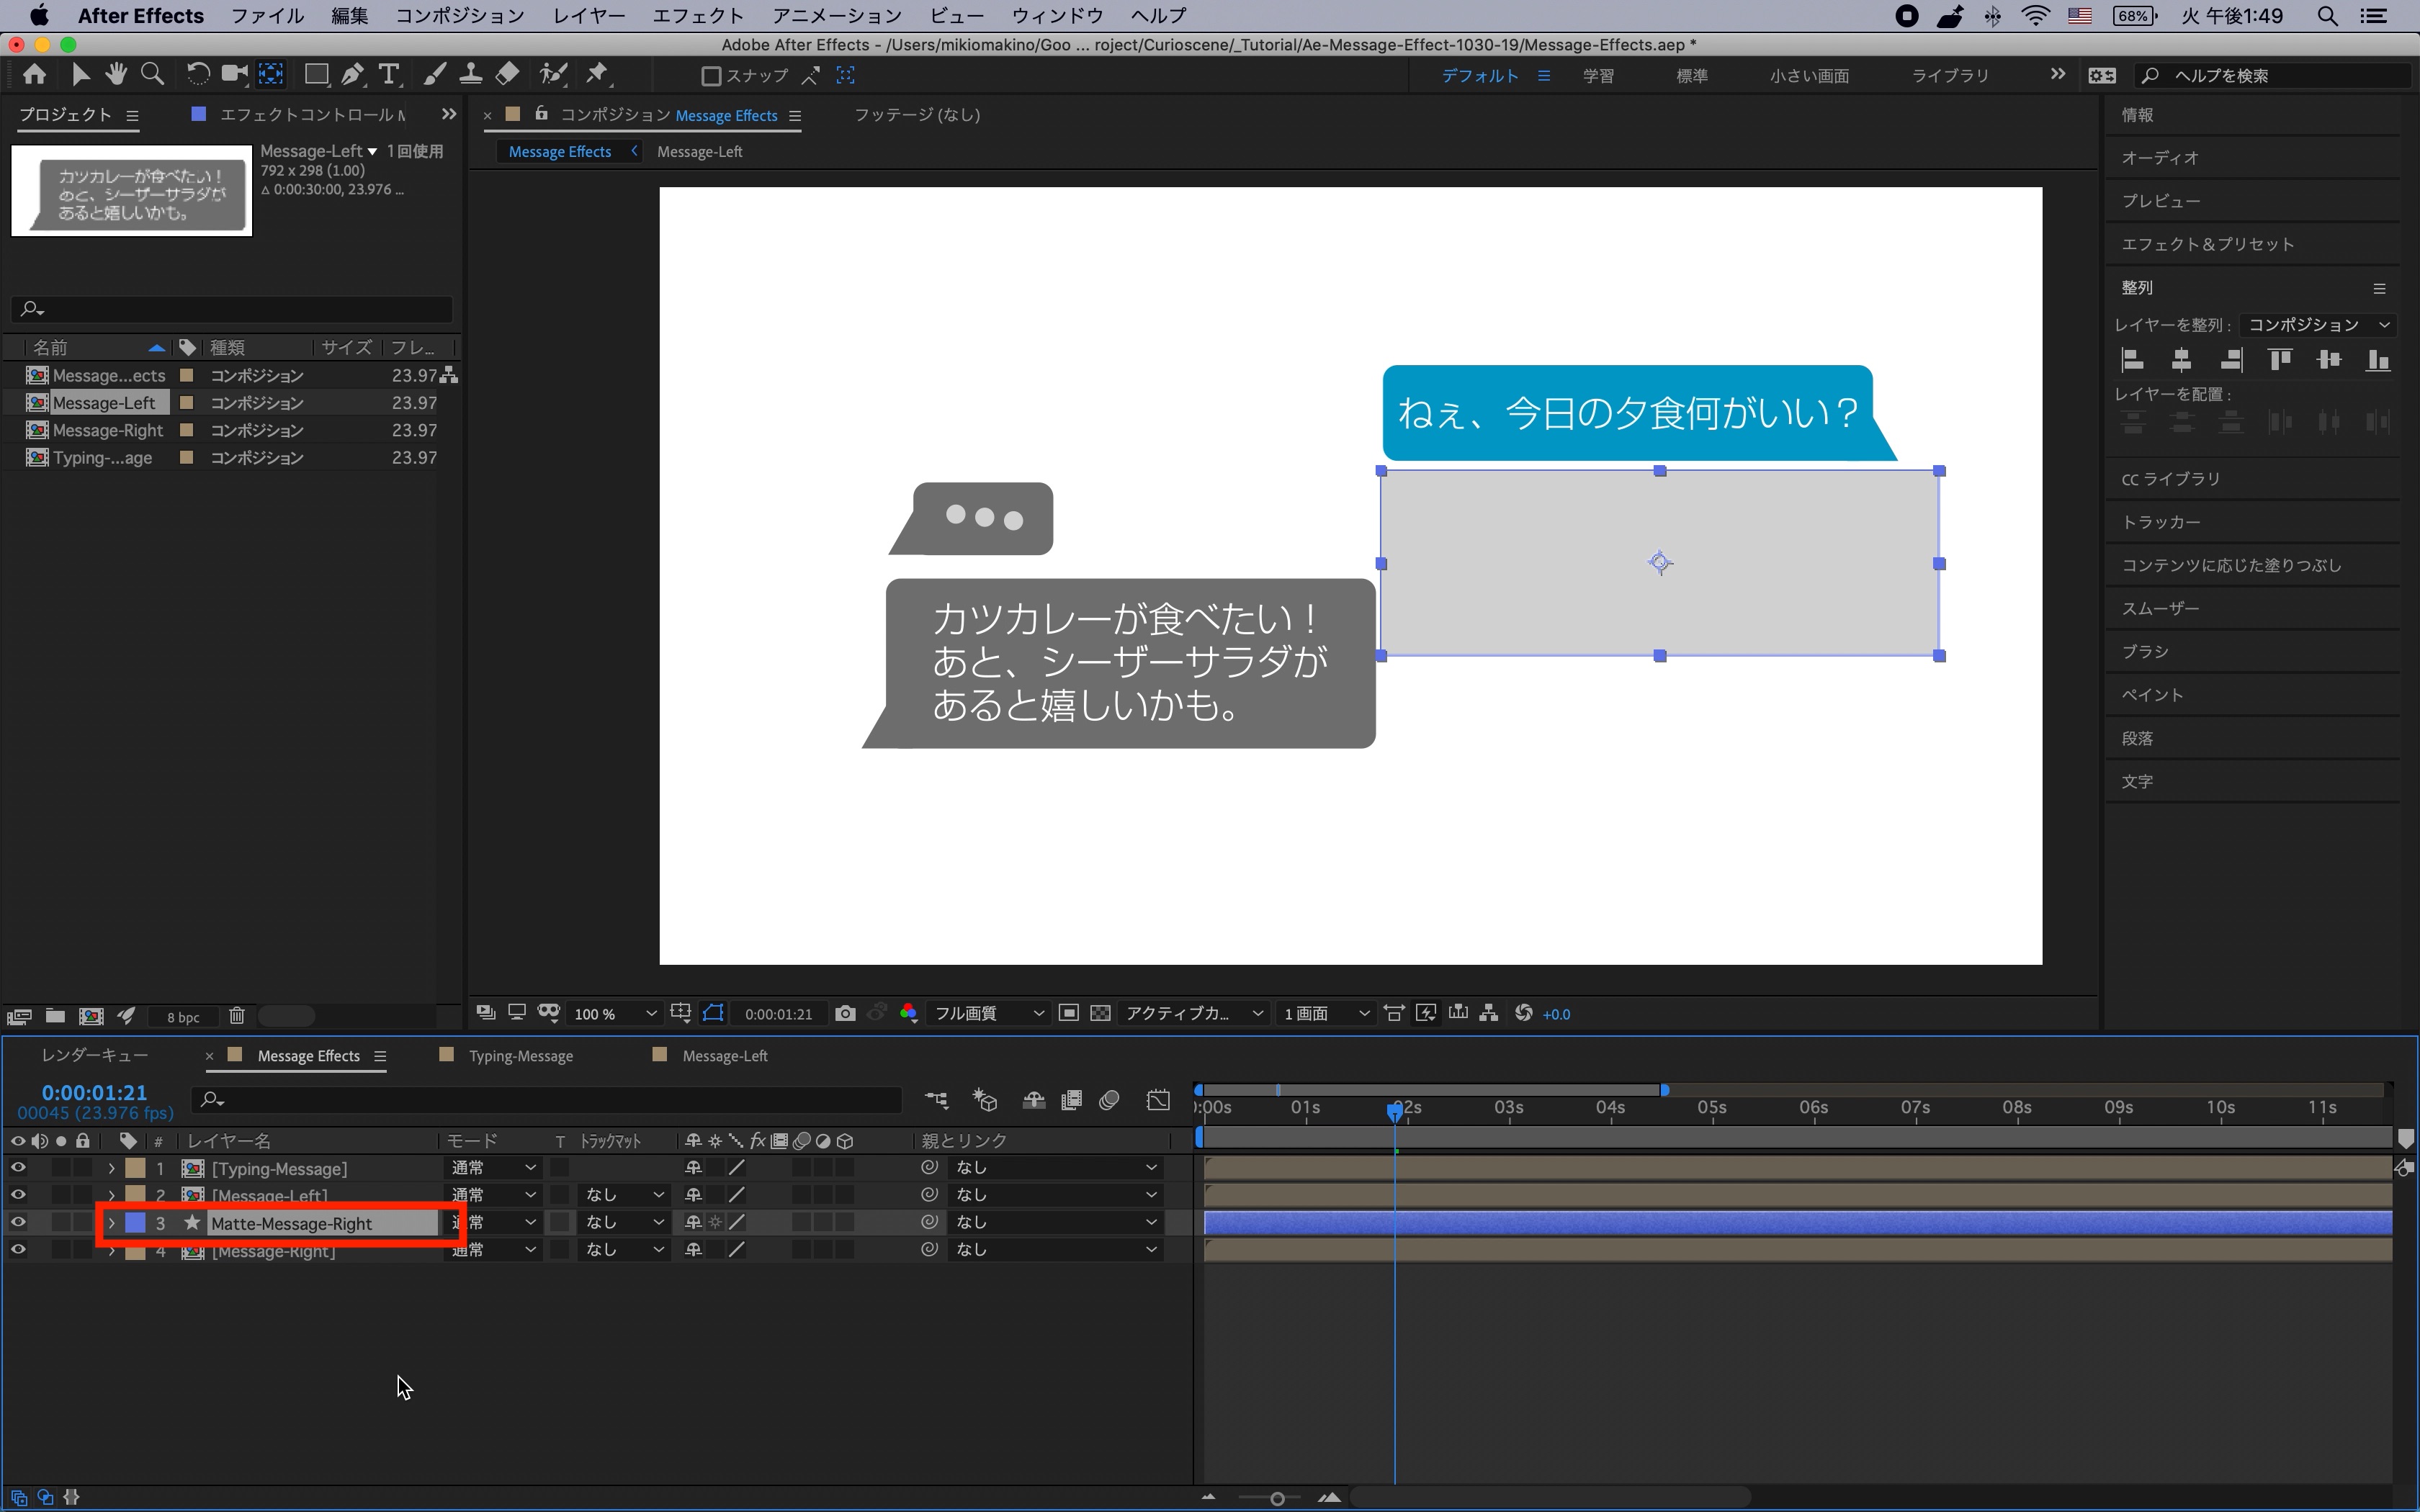Select the Type tool
The width and height of the screenshot is (2420, 1512).
pos(389,75)
